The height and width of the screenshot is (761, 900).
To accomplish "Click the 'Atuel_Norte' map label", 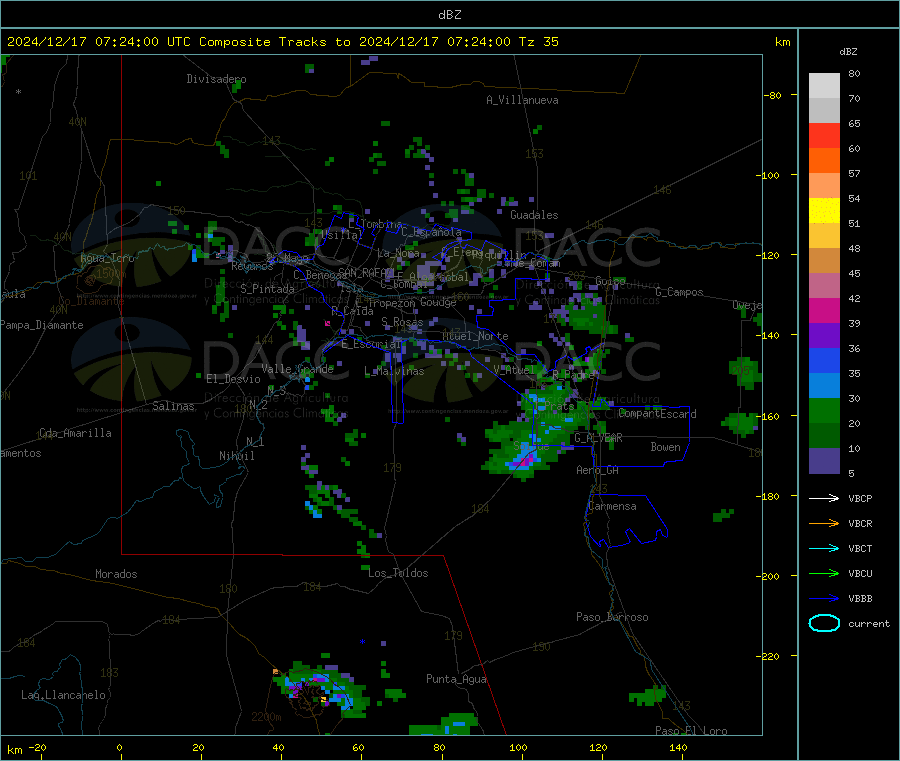I will point(475,336).
